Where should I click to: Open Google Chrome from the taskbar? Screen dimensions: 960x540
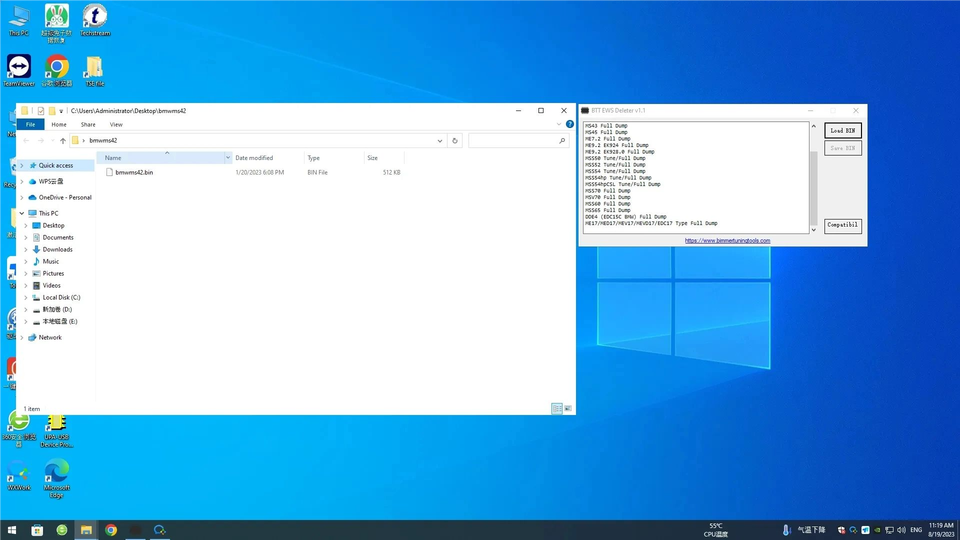(110, 530)
